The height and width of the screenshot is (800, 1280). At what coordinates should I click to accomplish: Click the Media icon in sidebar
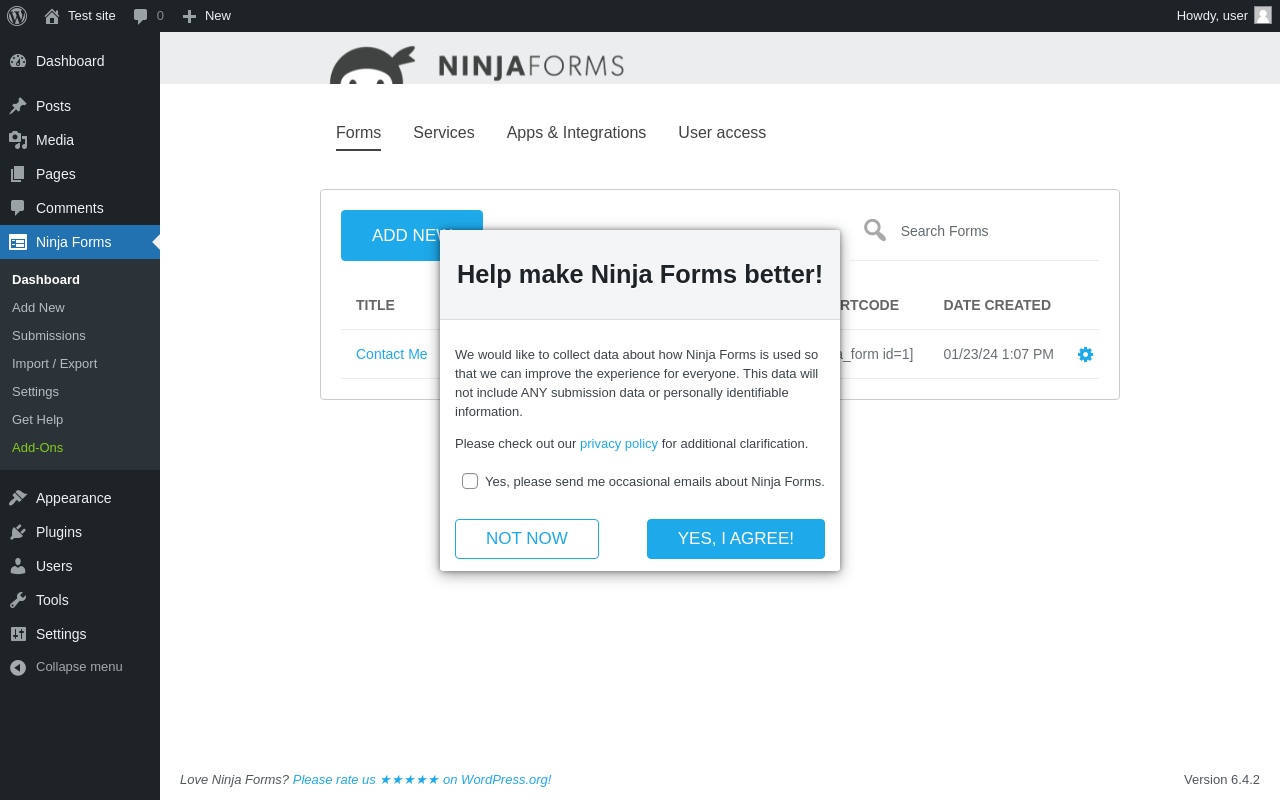18,140
